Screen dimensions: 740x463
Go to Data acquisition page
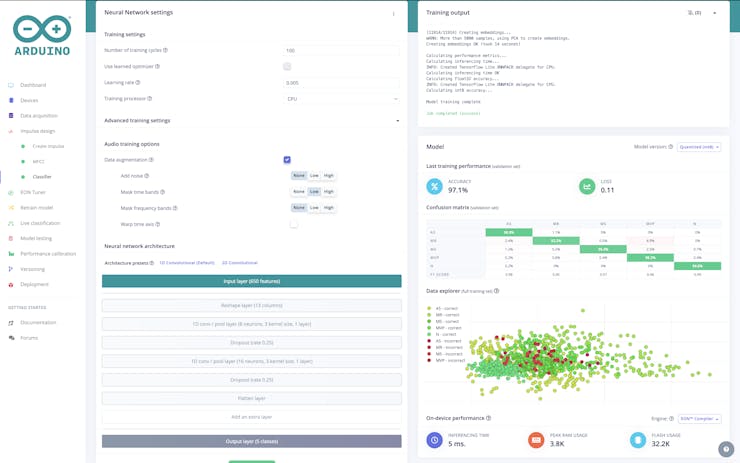pyautogui.click(x=39, y=116)
